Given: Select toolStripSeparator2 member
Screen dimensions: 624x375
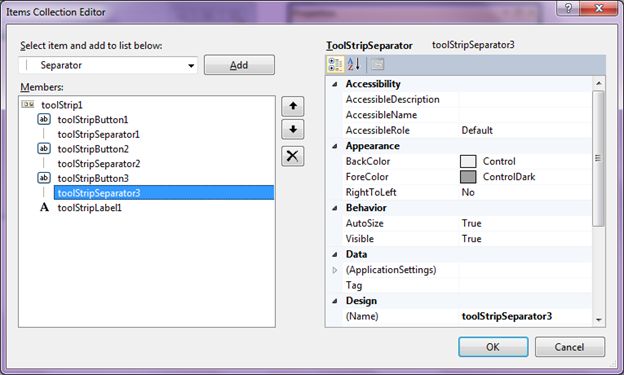Looking at the screenshot, I should tap(99, 164).
